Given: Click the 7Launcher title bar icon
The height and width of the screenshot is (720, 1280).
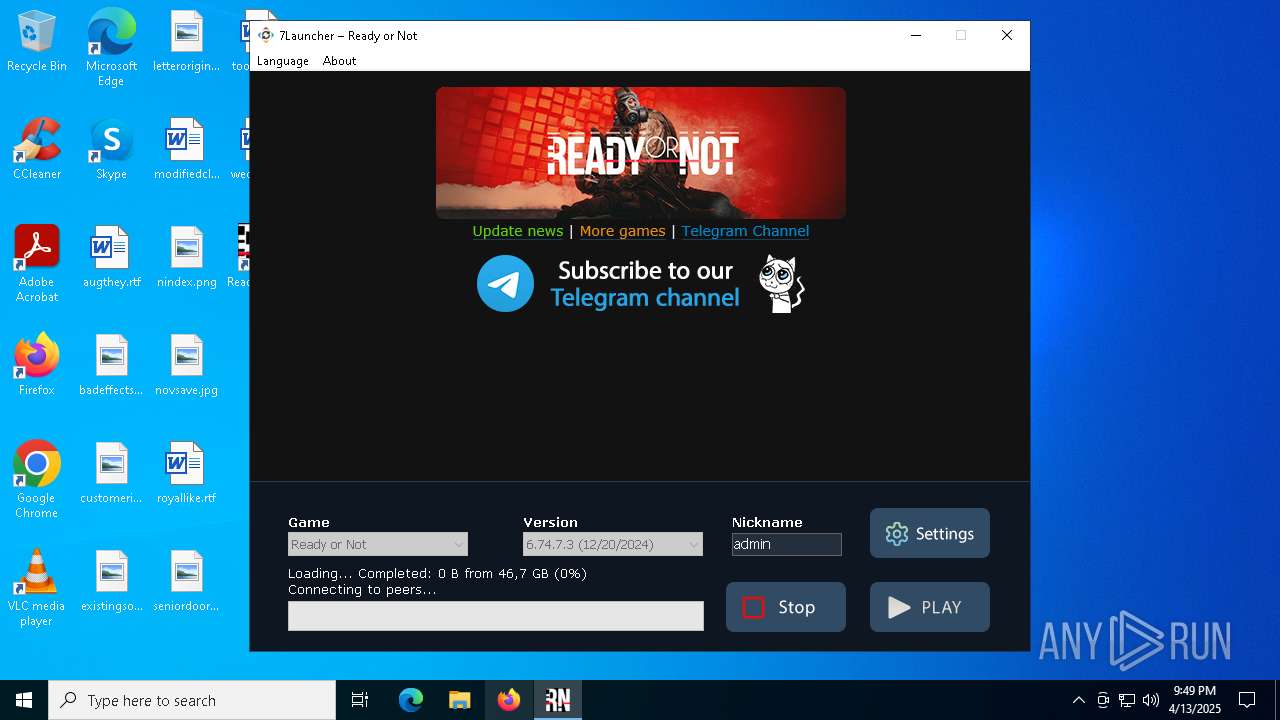Looking at the screenshot, I should click(x=266, y=35).
